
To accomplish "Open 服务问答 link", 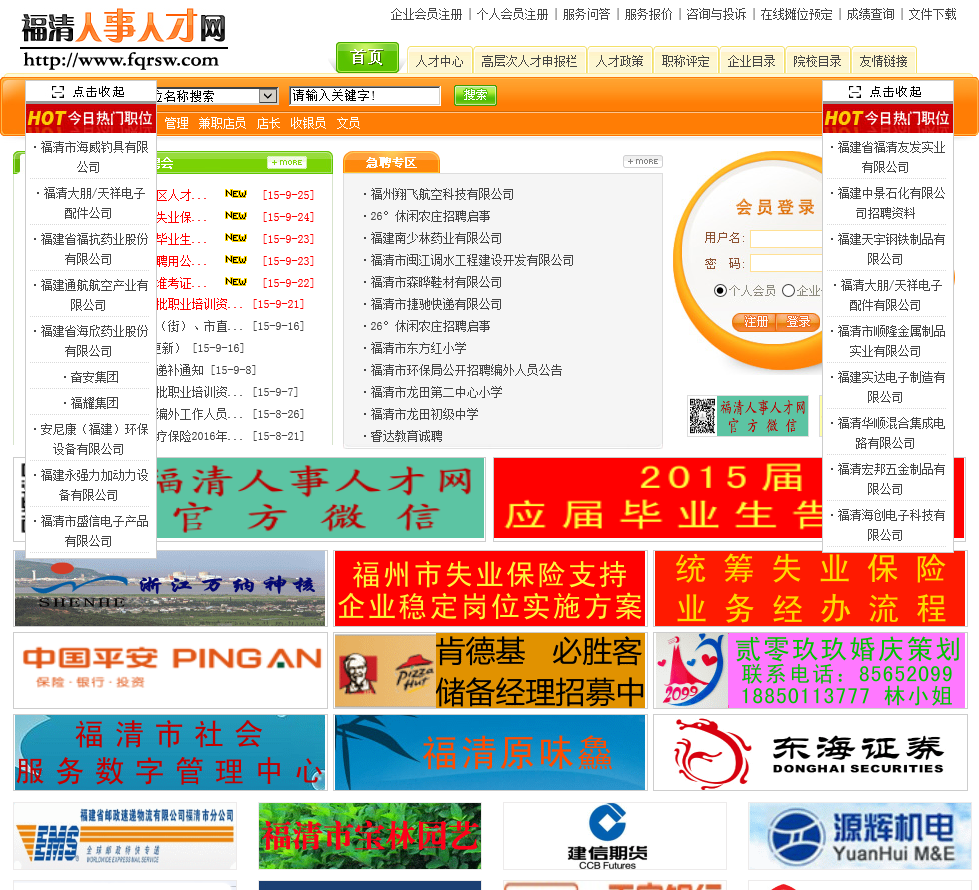I will click(586, 14).
